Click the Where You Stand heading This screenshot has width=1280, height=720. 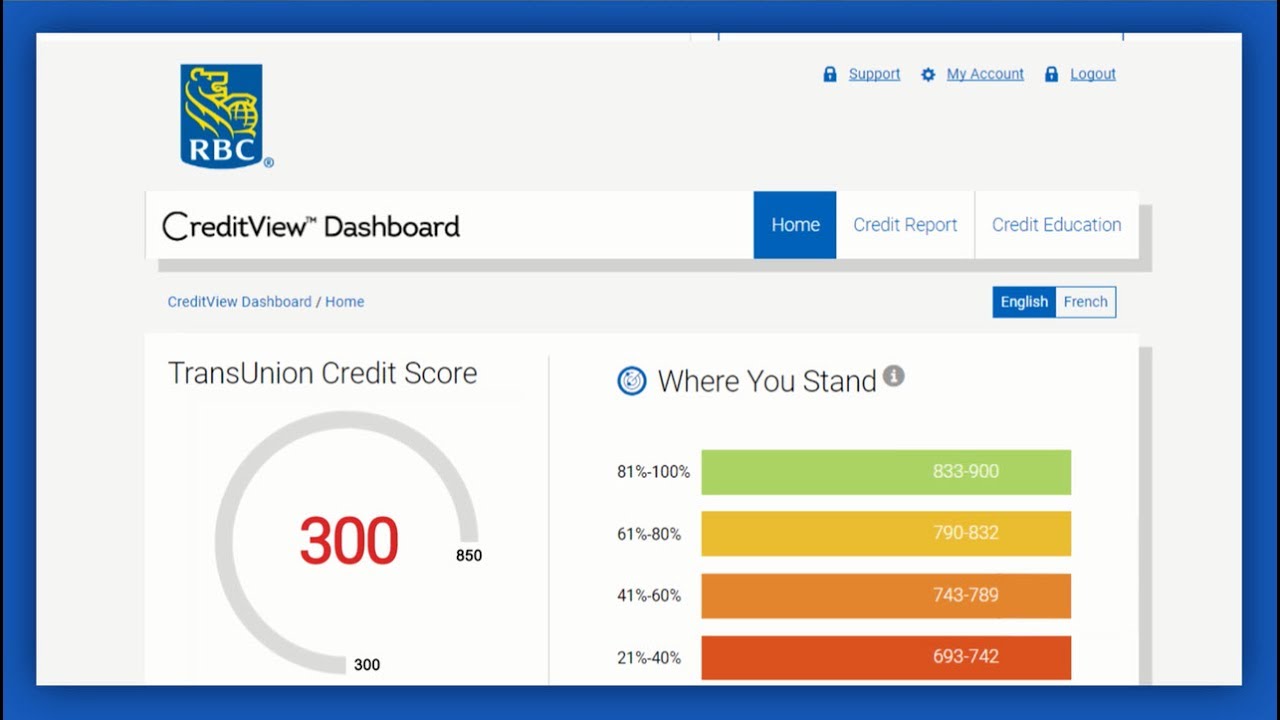(x=767, y=381)
